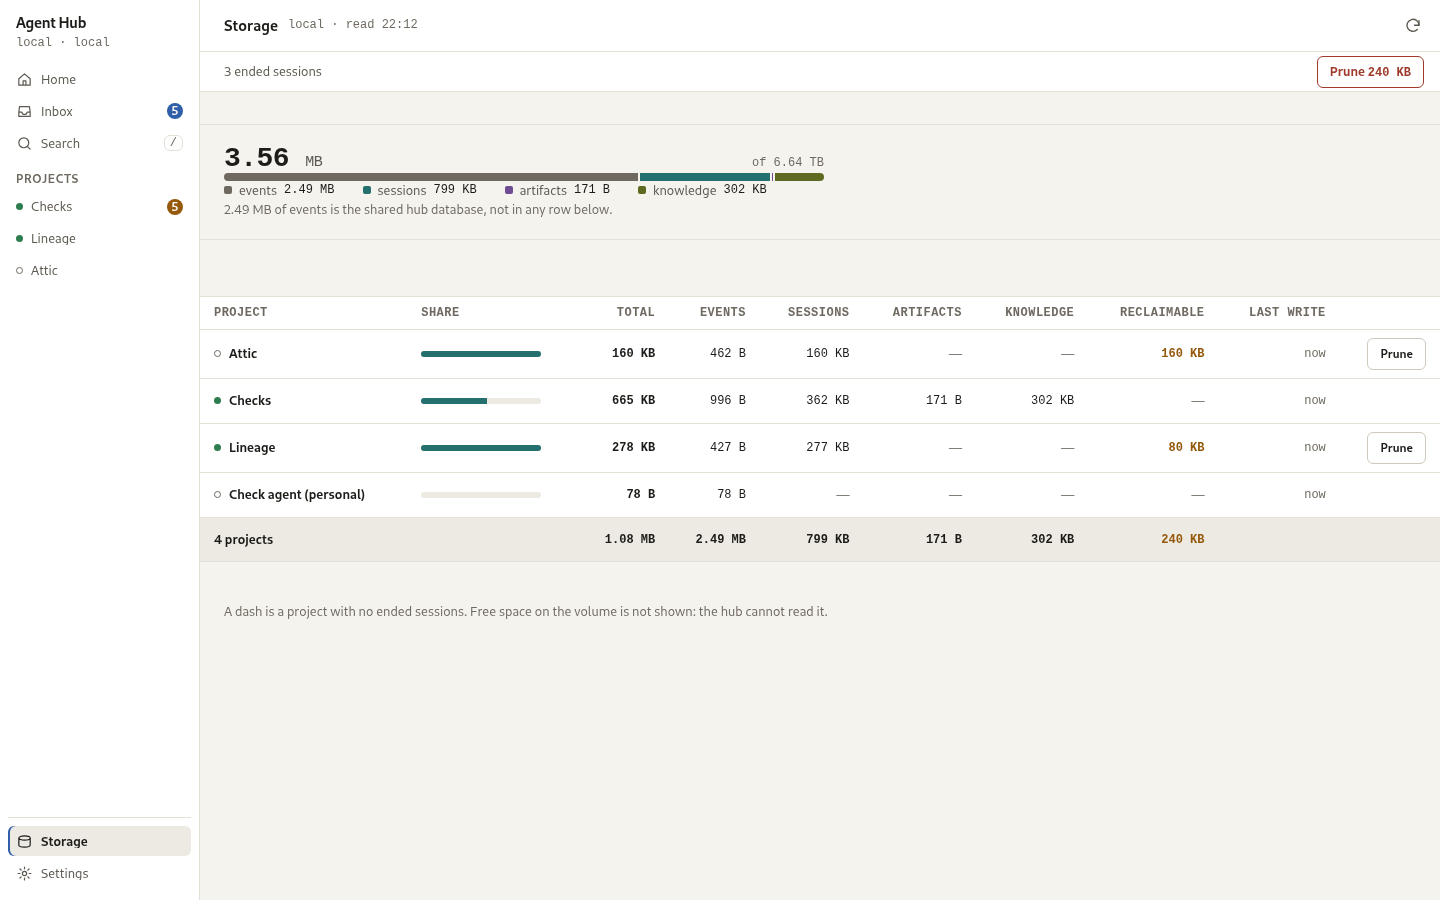
Task: Click the Search magnifier icon
Action: [24, 144]
